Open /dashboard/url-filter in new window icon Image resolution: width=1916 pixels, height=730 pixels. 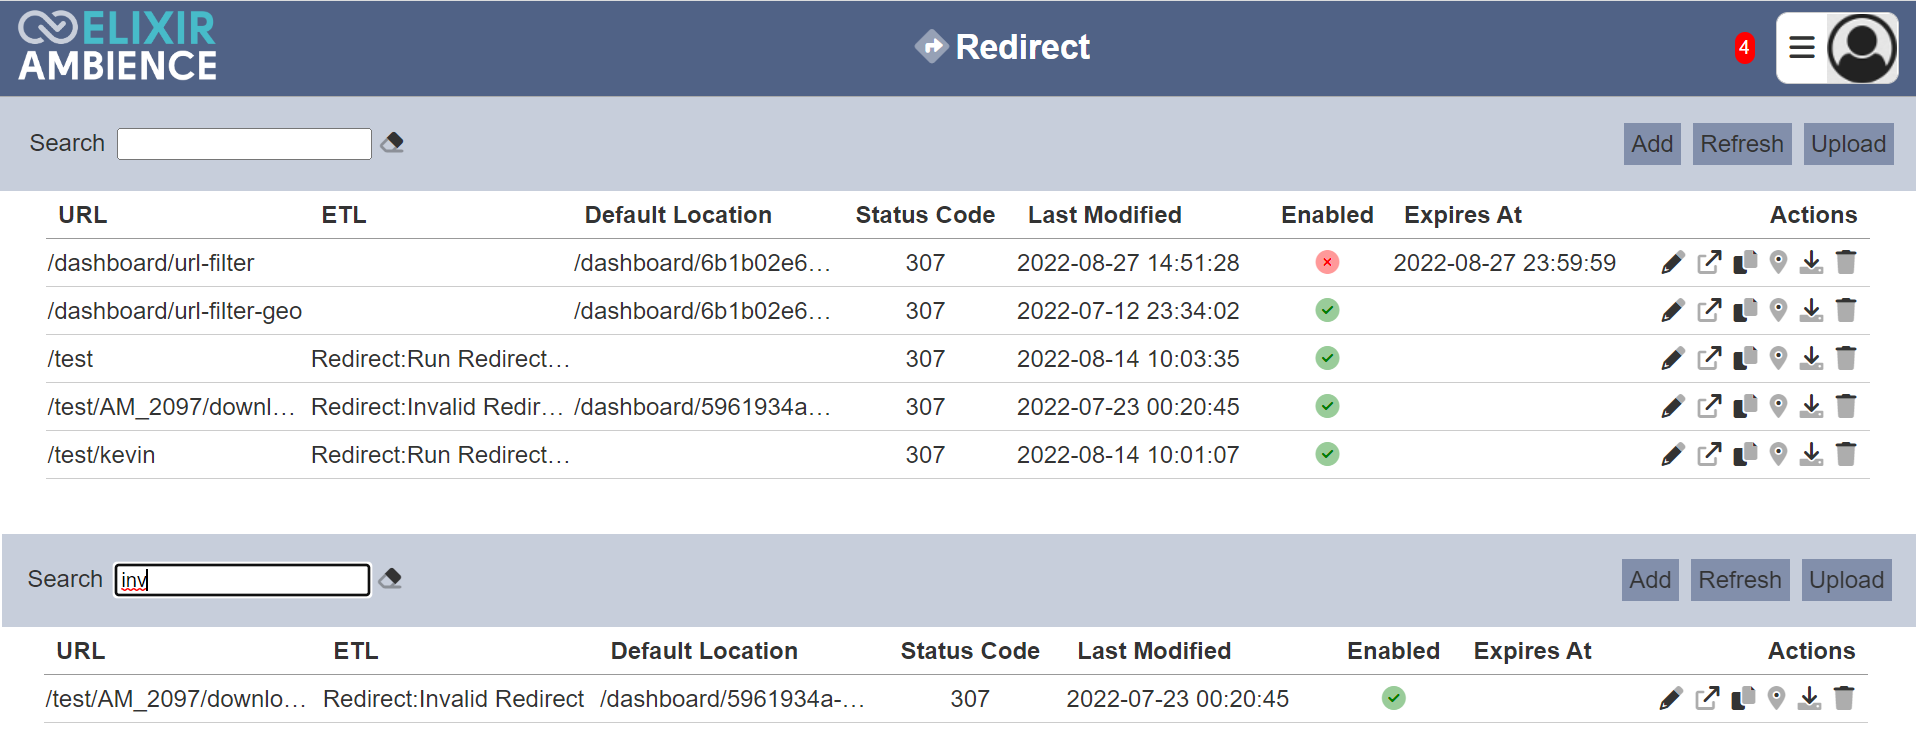coord(1709,263)
